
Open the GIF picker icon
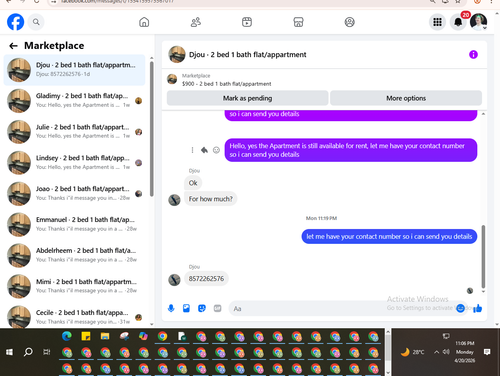point(218,308)
